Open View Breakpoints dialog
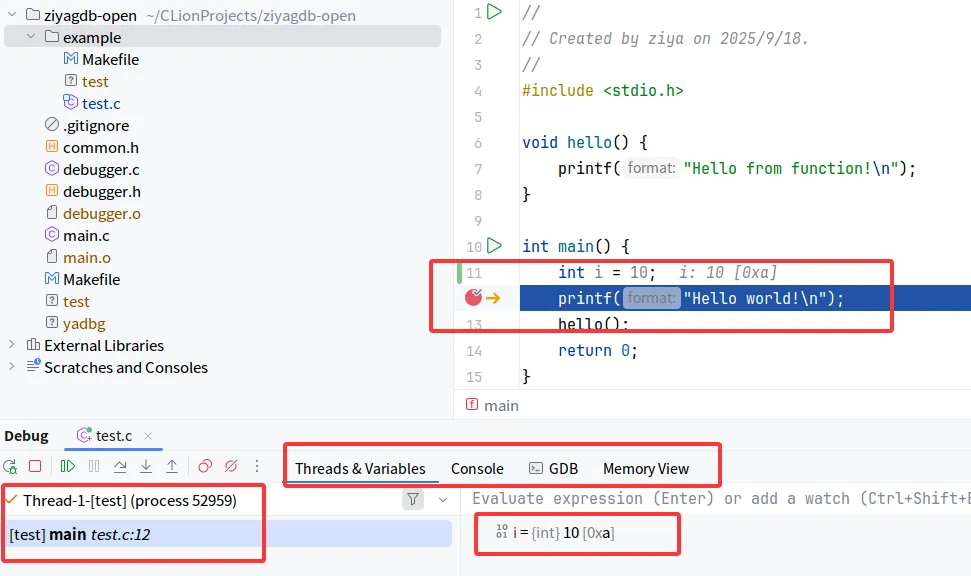This screenshot has width=971, height=576. 205,466
